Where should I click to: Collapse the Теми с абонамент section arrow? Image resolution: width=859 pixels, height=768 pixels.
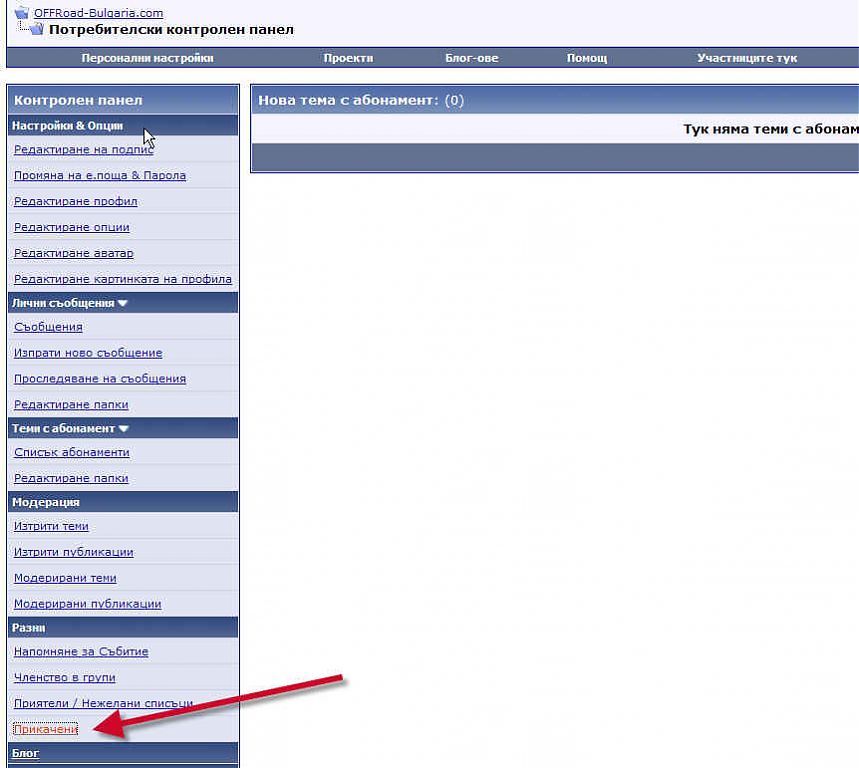coord(124,428)
